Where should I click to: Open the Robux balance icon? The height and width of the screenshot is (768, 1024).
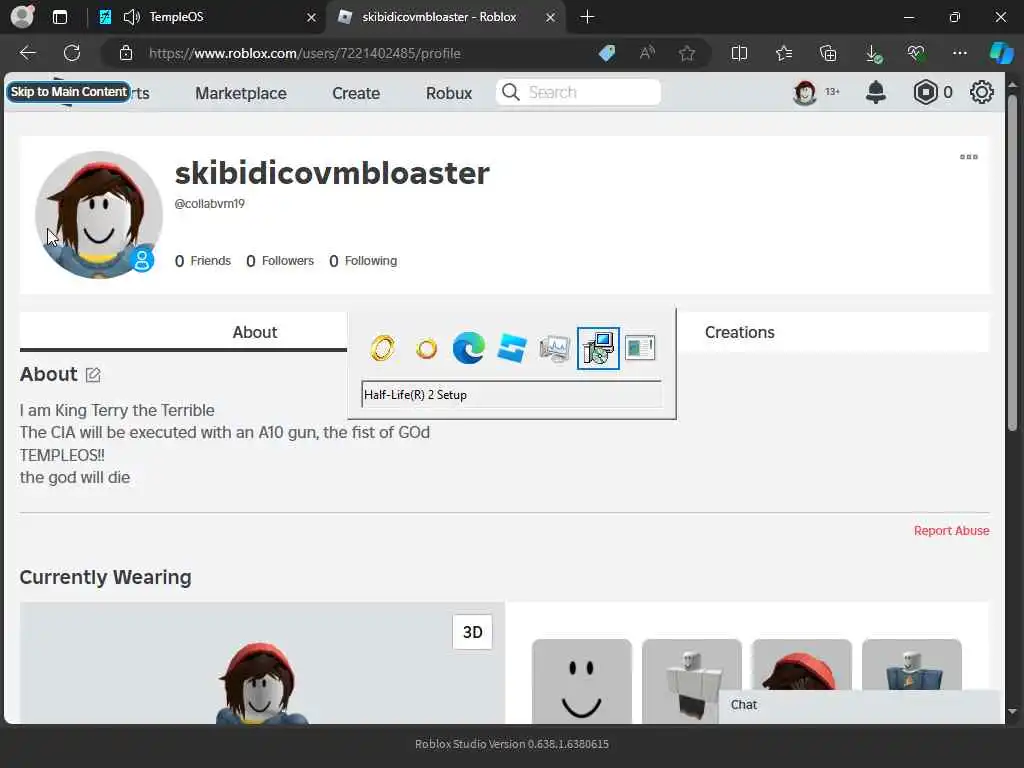click(x=925, y=92)
